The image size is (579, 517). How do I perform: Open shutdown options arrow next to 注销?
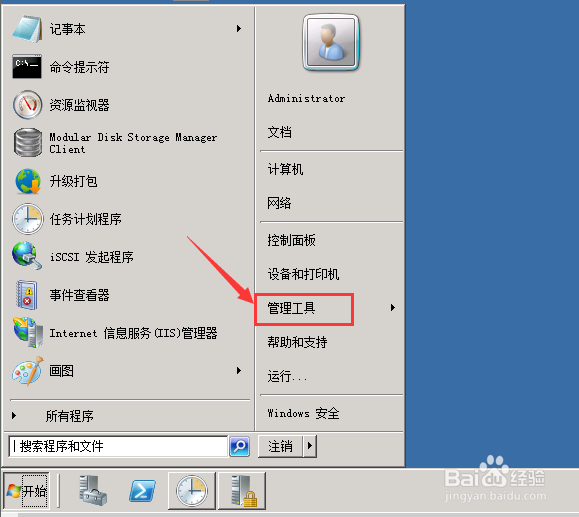pos(310,446)
